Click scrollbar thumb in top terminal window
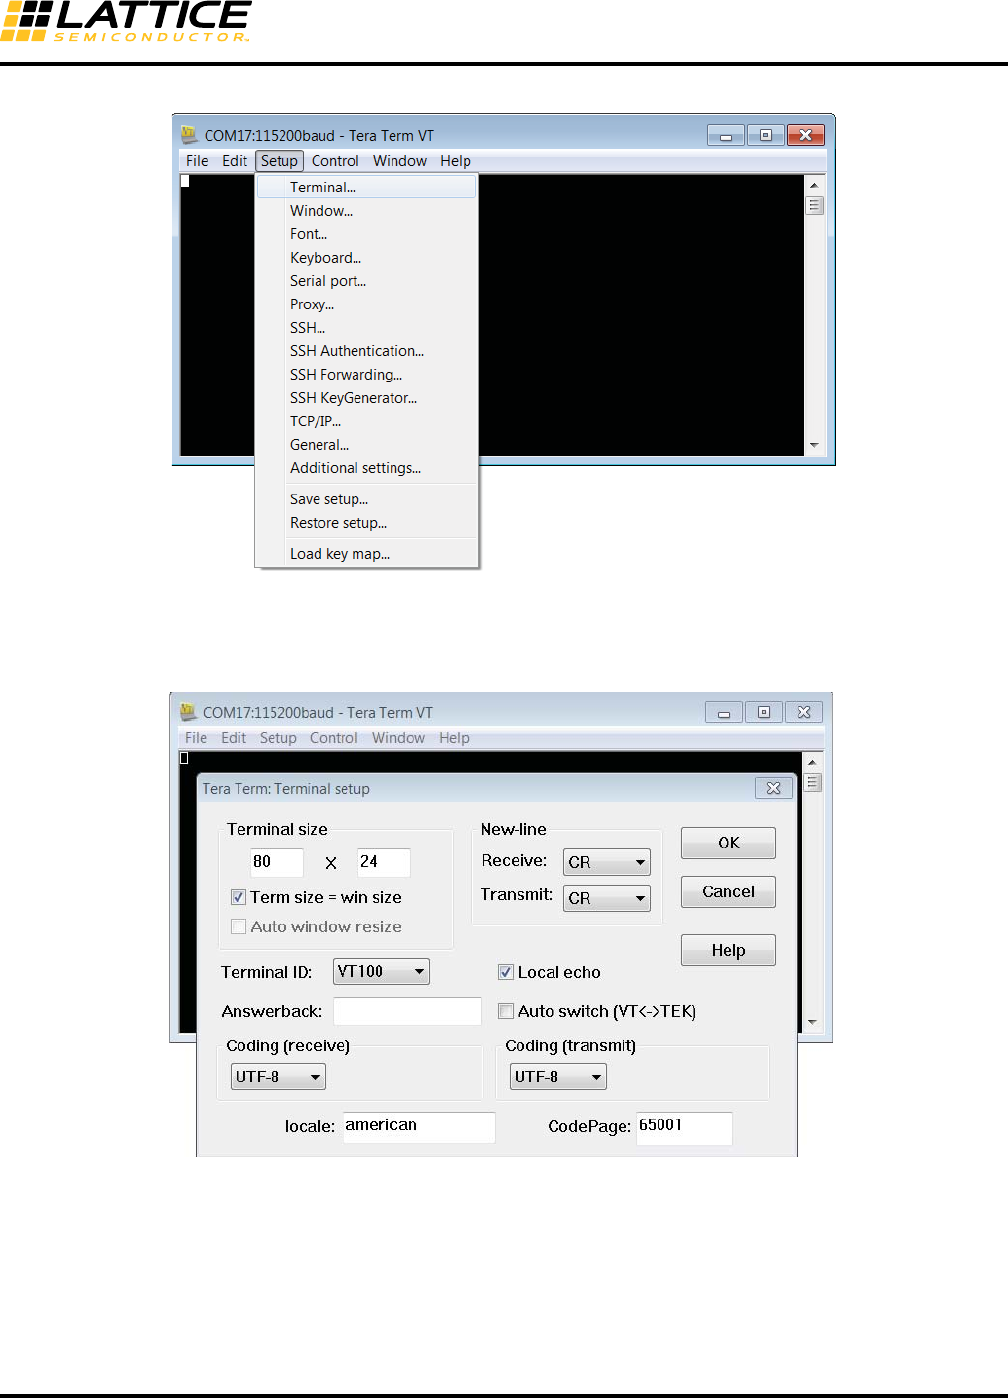1008x1398 pixels. pyautogui.click(x=814, y=206)
